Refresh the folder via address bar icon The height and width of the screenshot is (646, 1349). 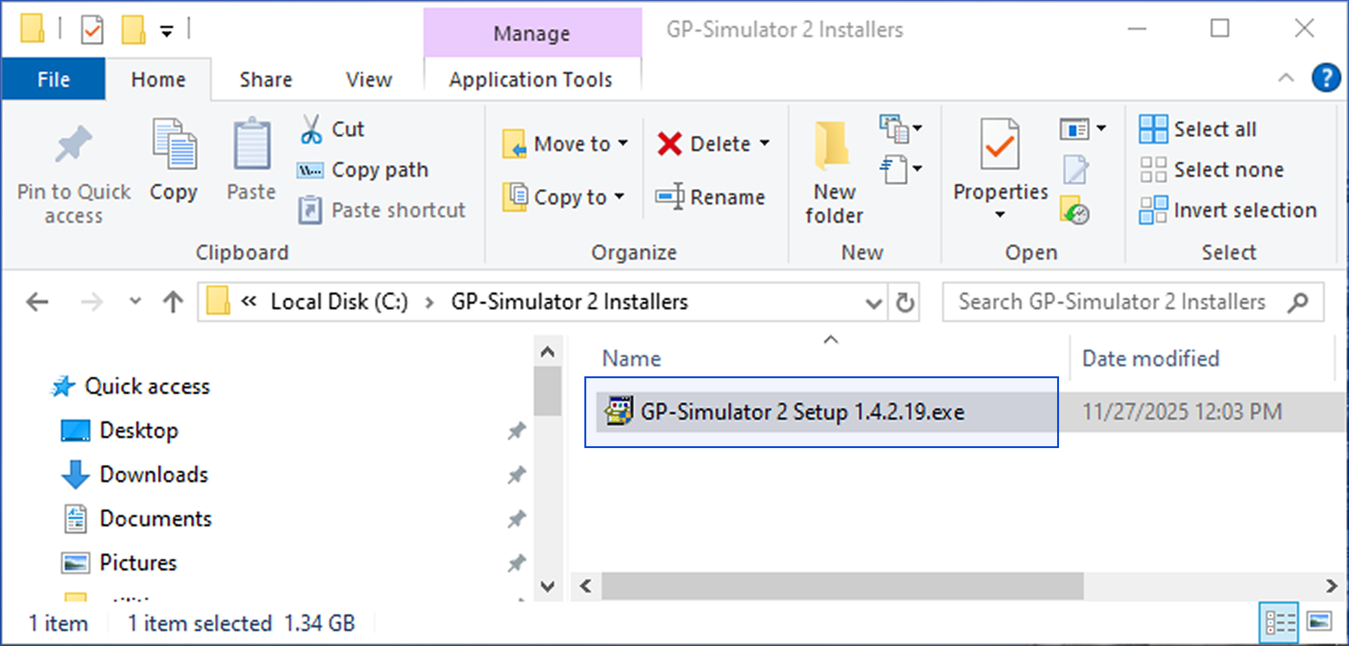point(905,302)
